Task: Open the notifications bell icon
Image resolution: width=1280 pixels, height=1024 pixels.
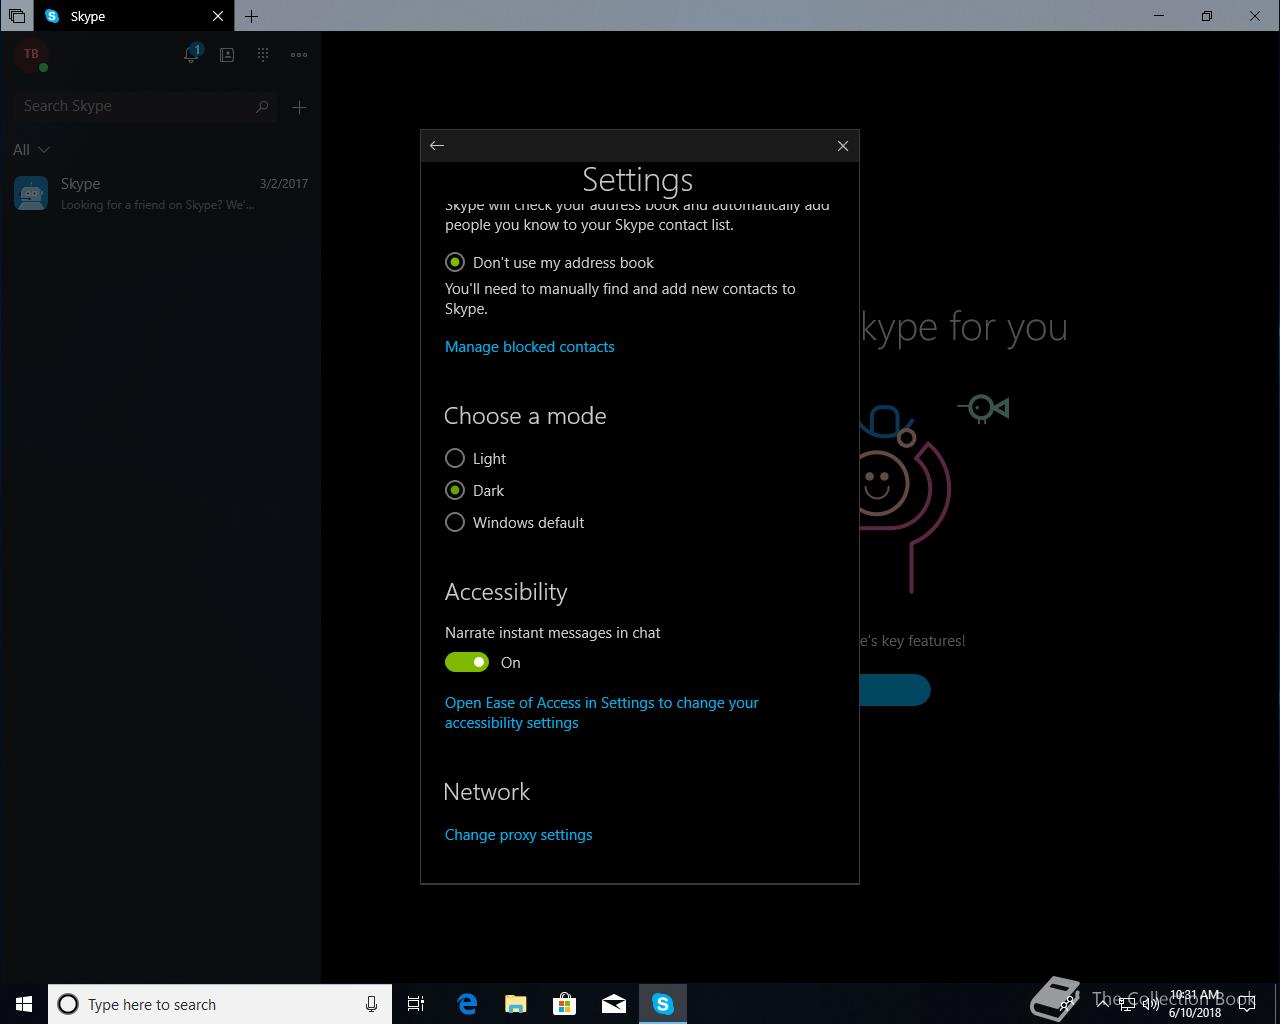Action: point(192,54)
